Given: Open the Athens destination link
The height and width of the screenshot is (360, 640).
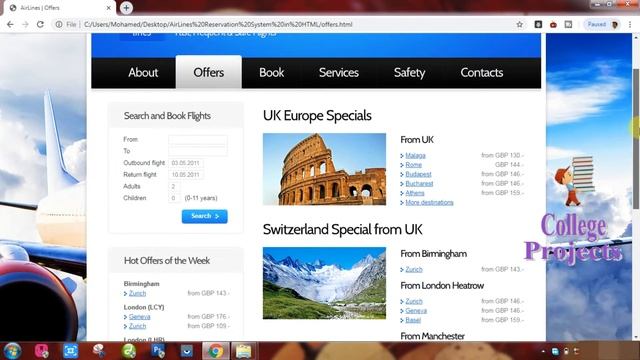Looking at the screenshot, I should tap(415, 193).
